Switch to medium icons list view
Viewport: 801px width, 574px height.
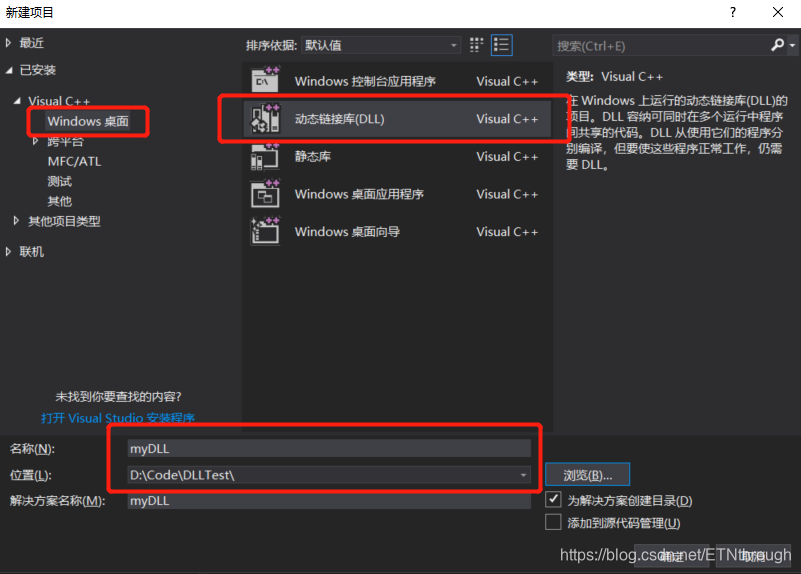tap(502, 45)
